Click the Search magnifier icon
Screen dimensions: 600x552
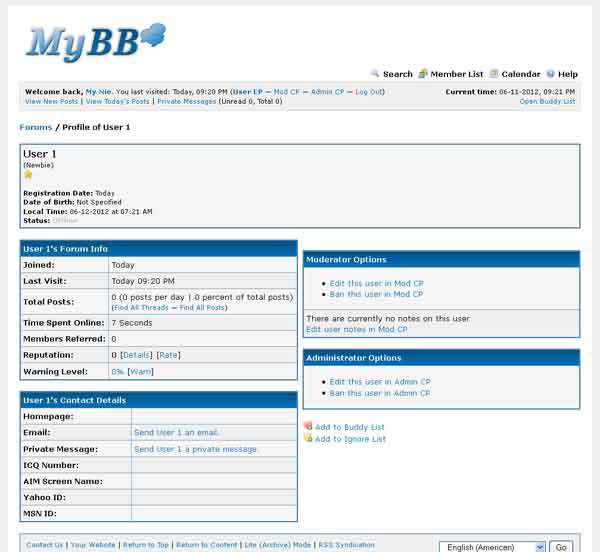pyautogui.click(x=375, y=74)
